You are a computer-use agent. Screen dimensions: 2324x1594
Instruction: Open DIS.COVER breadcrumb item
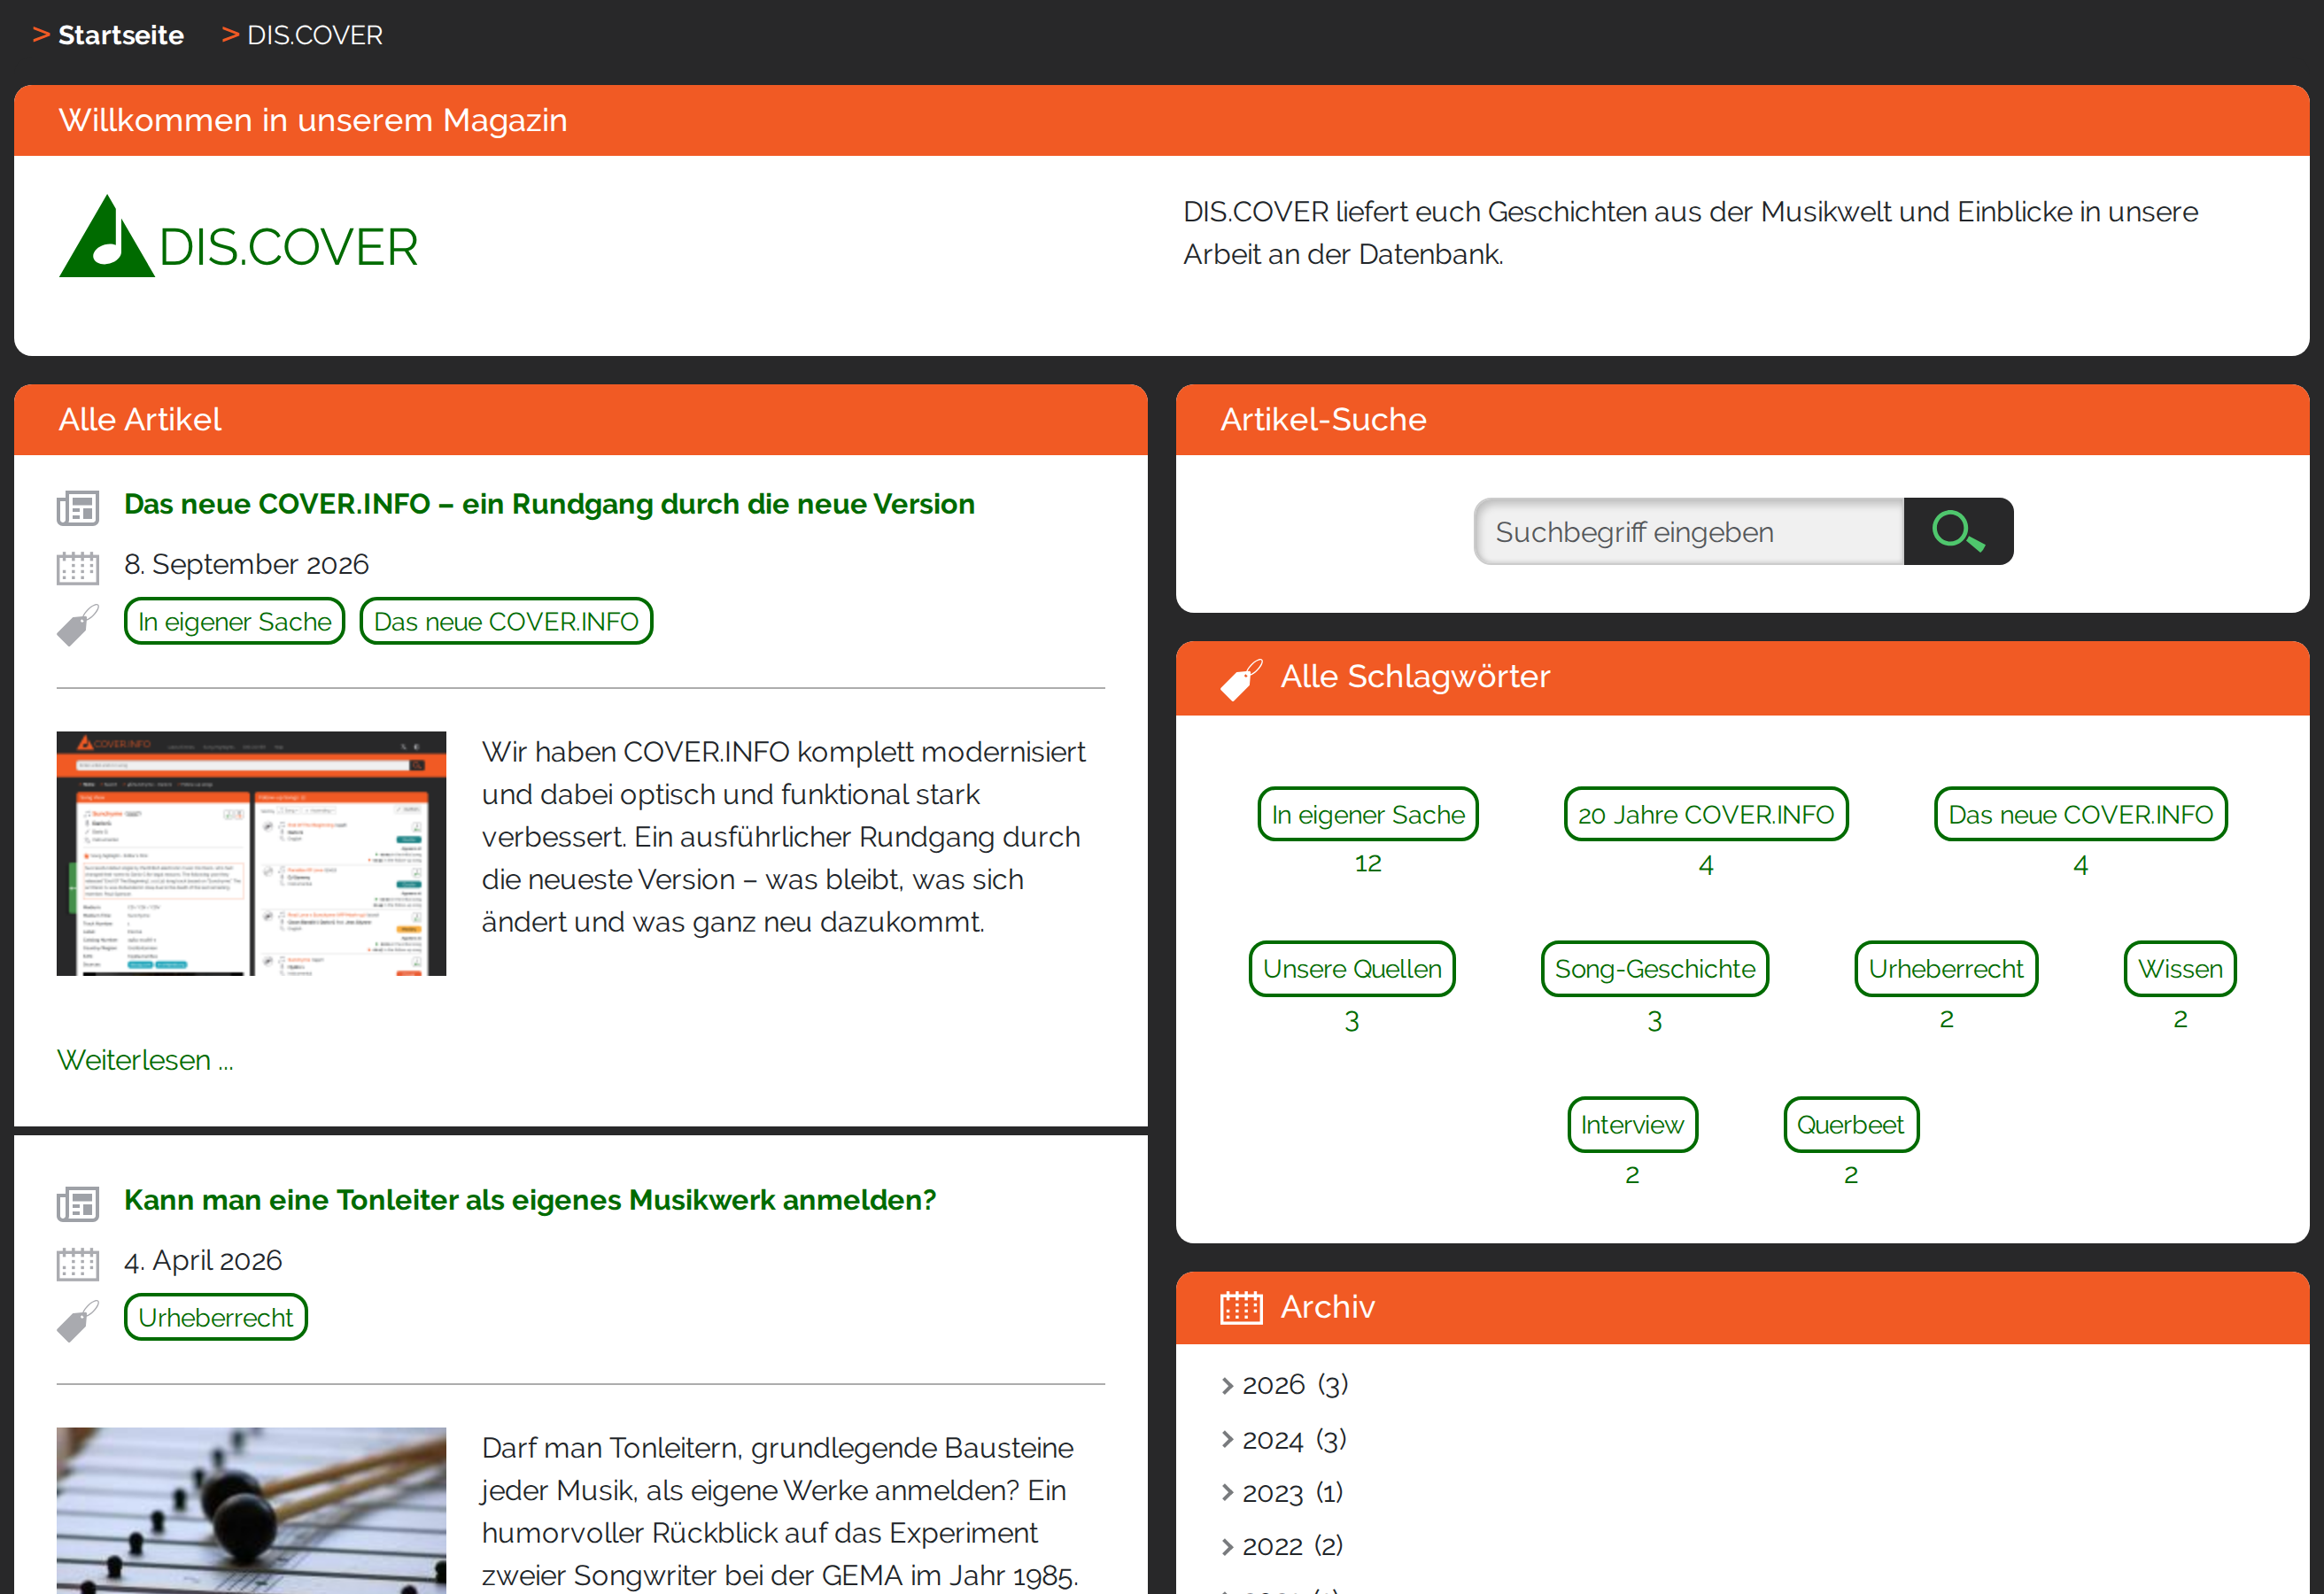coord(315,35)
